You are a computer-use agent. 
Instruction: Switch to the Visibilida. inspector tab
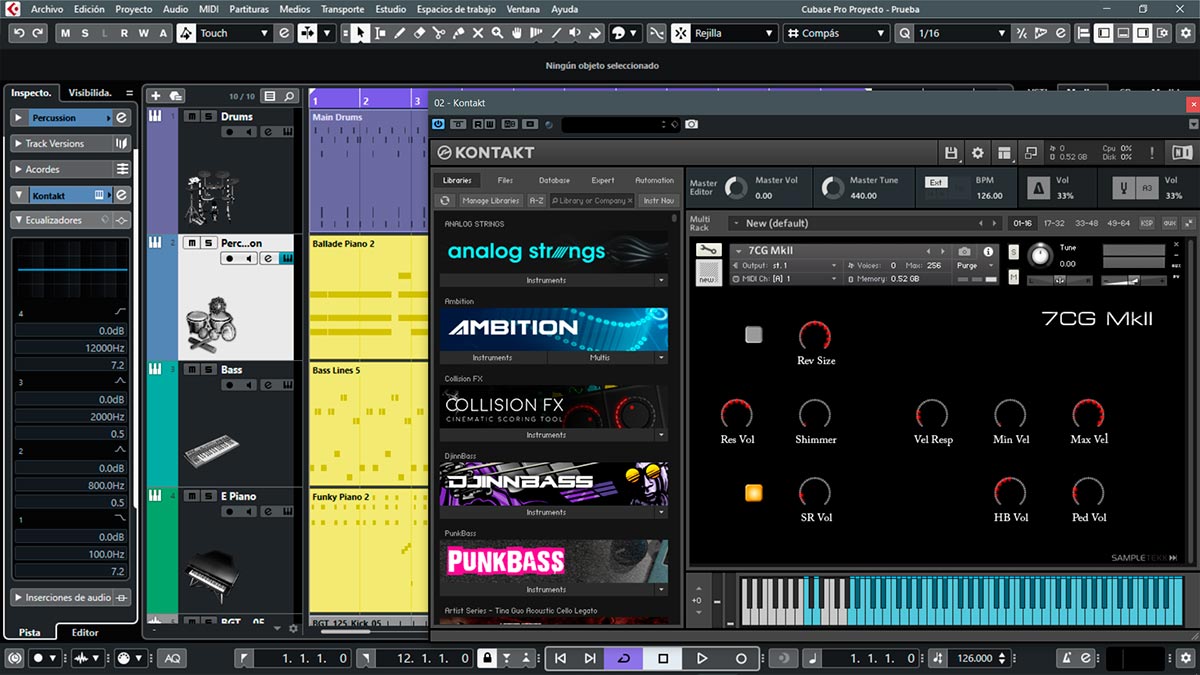click(x=90, y=92)
